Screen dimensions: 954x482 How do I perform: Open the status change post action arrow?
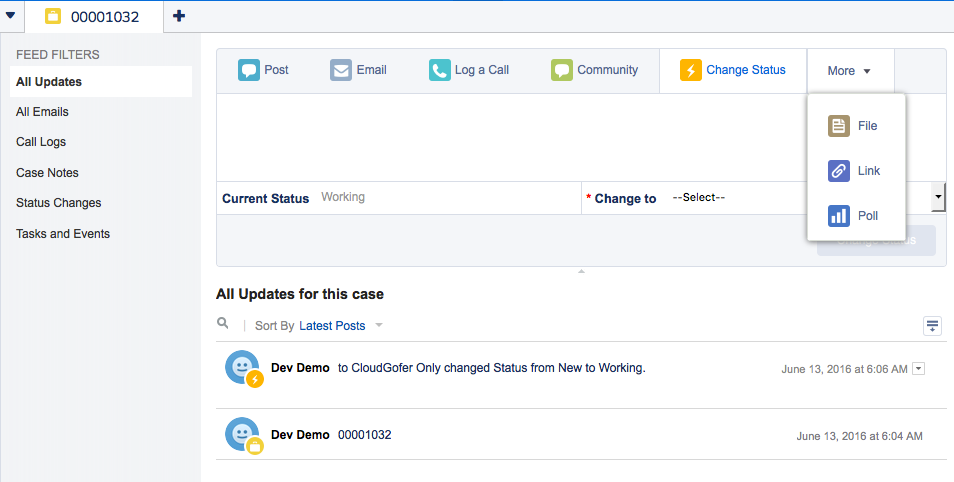tap(919, 369)
